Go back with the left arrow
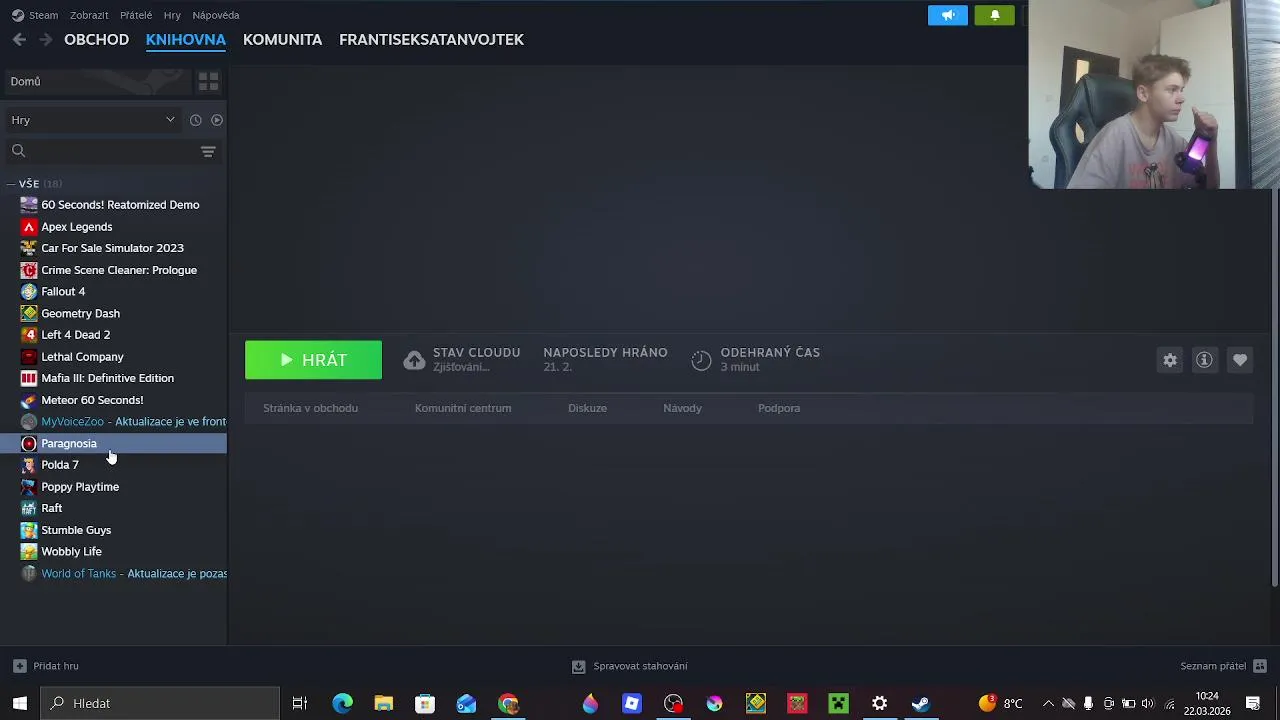The width and height of the screenshot is (1280, 720). pos(19,40)
